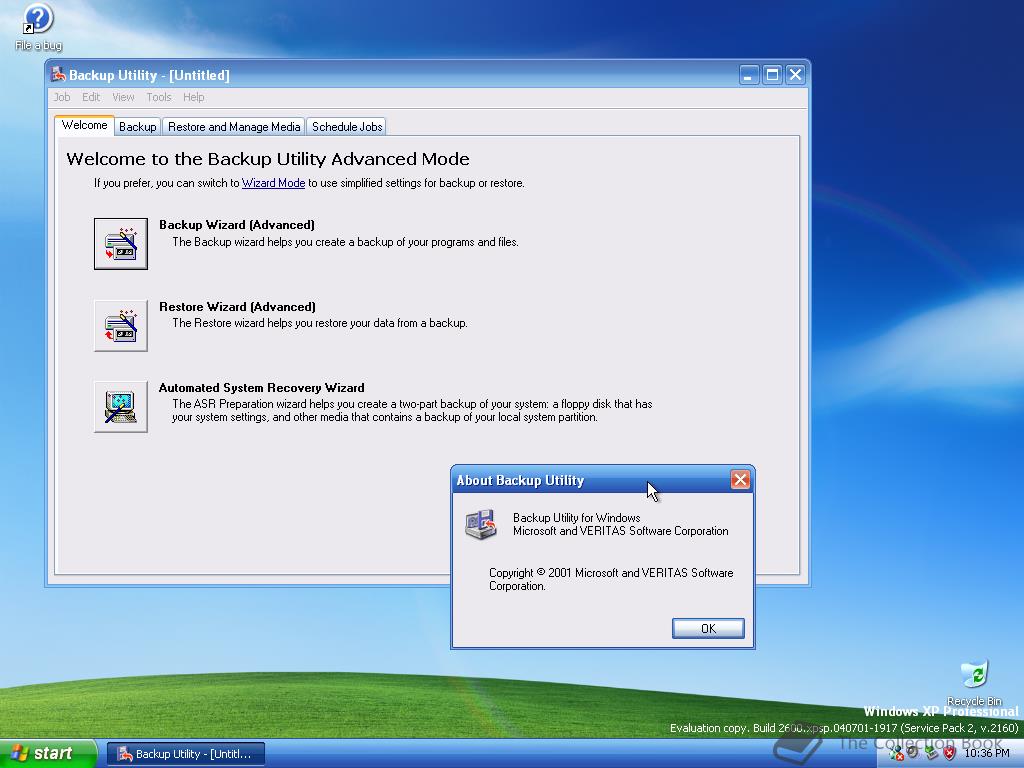1024x768 pixels.
Task: Minimize the Backup Utility window
Action: [x=748, y=74]
